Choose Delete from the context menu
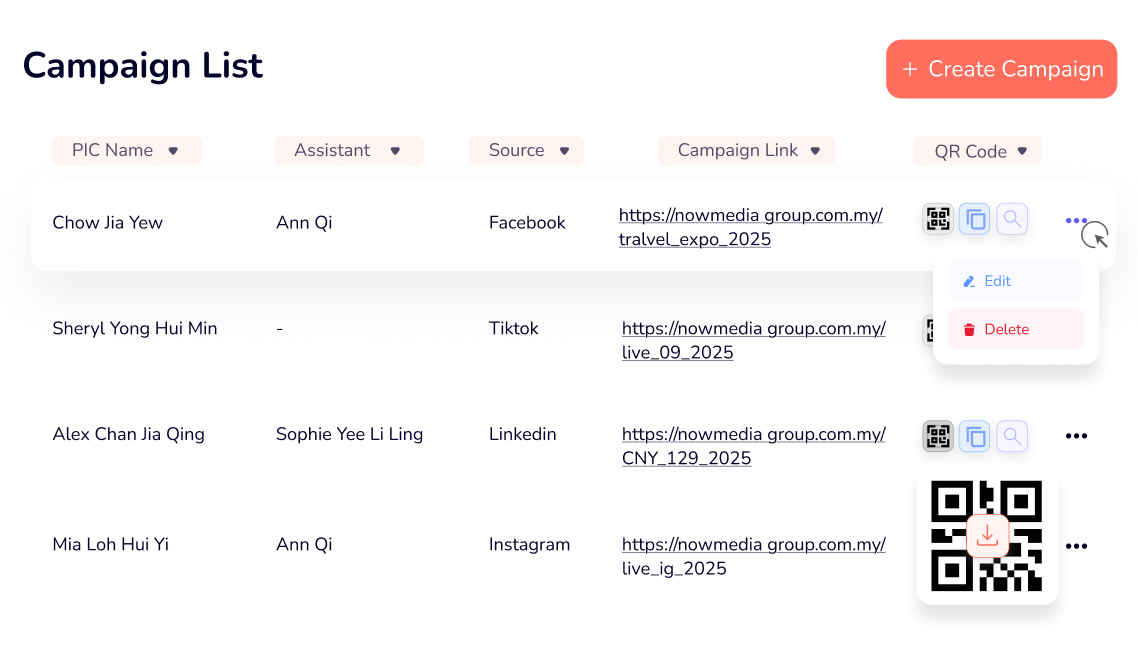This screenshot has height=648, width=1138. pos(1015,329)
